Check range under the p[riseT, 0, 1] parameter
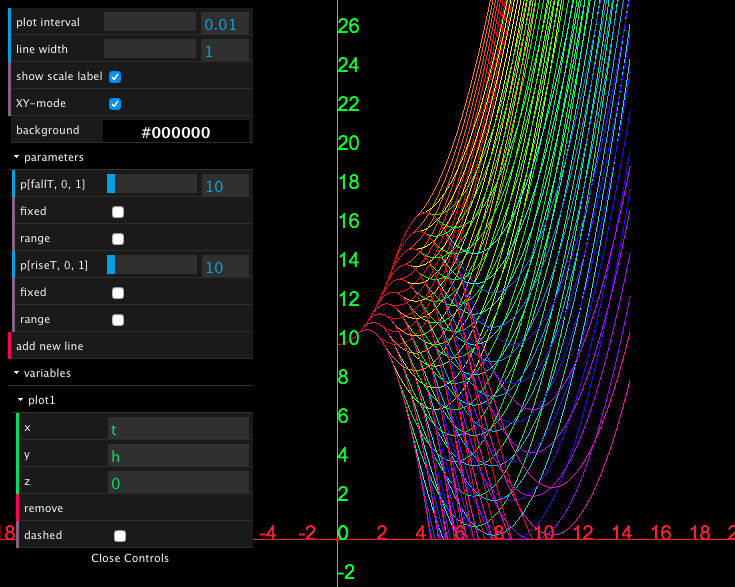The width and height of the screenshot is (735, 587). pyautogui.click(x=118, y=320)
